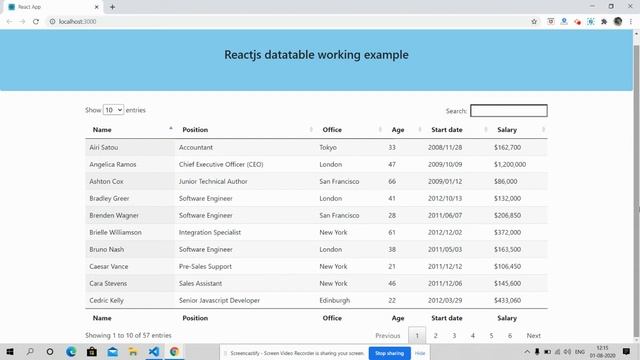Click the Next pagination link

[533, 336]
